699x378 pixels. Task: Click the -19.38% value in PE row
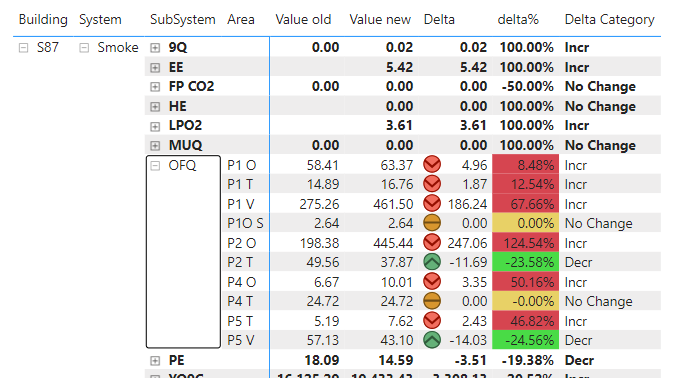527,360
